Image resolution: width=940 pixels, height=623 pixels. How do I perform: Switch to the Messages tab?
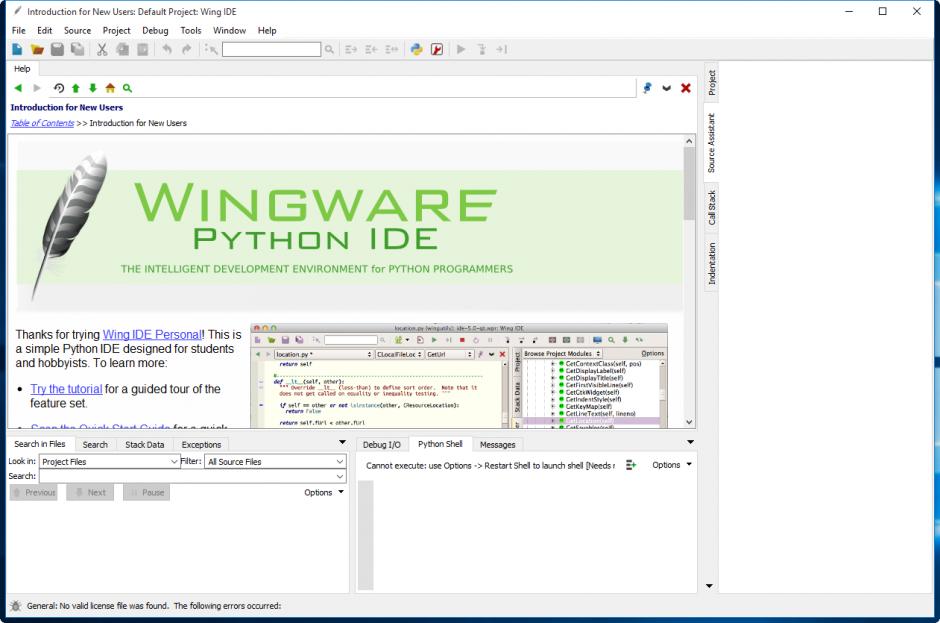pos(498,445)
